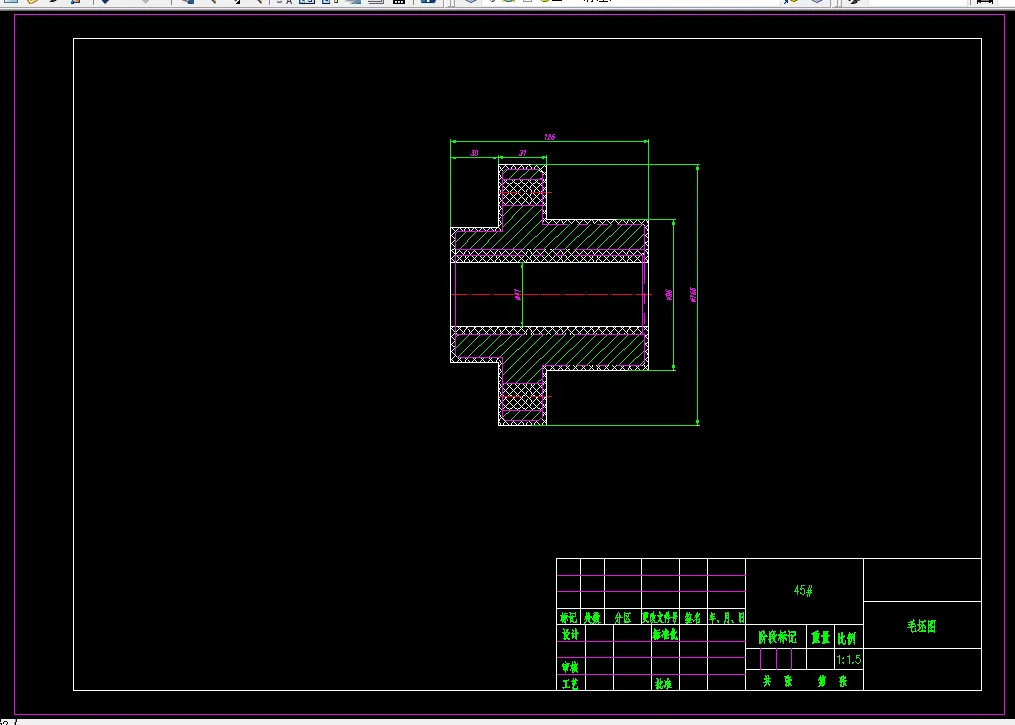Click the 阶段标记 title block label

pyautogui.click(x=777, y=638)
